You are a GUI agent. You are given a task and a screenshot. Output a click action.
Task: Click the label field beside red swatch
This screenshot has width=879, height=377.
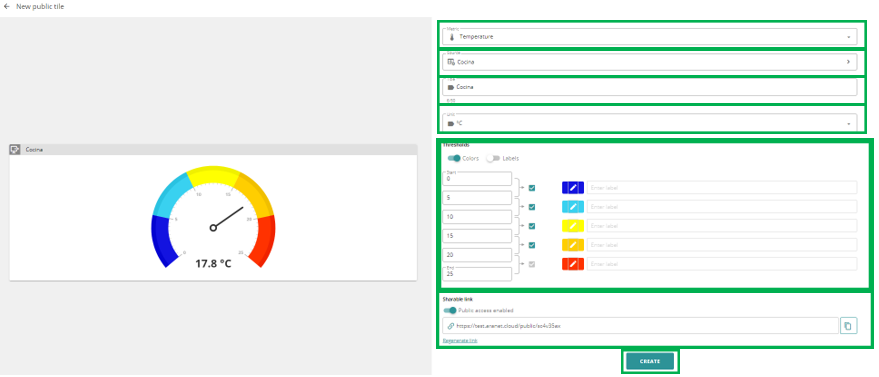(722, 264)
